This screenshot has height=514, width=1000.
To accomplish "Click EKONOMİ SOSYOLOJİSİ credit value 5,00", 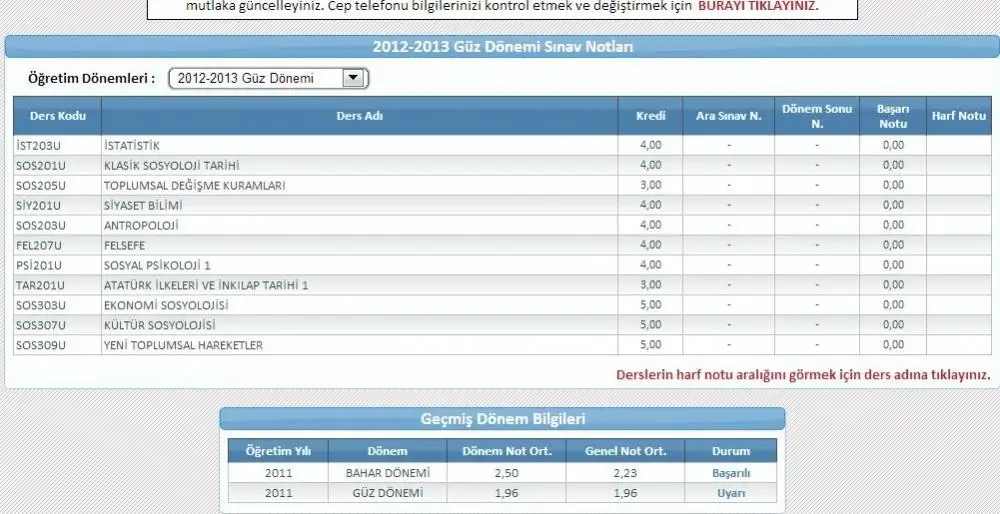I will pos(651,305).
